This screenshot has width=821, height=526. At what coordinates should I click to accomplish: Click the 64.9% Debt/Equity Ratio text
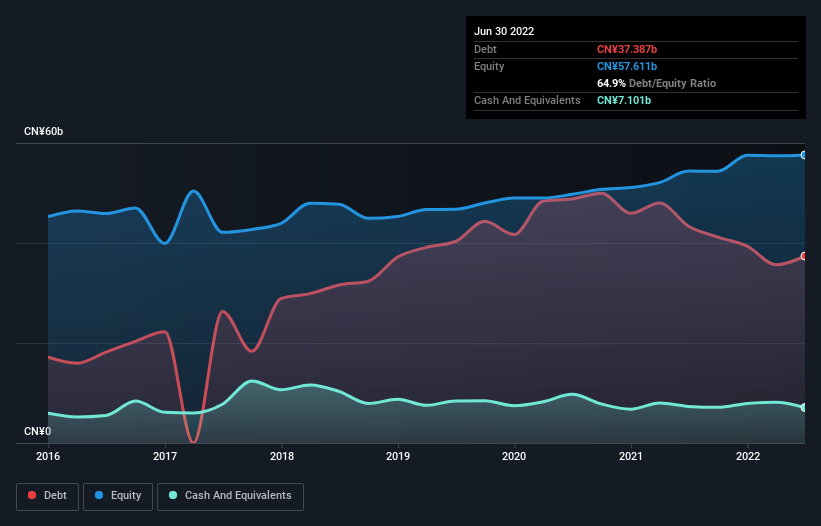coord(656,83)
